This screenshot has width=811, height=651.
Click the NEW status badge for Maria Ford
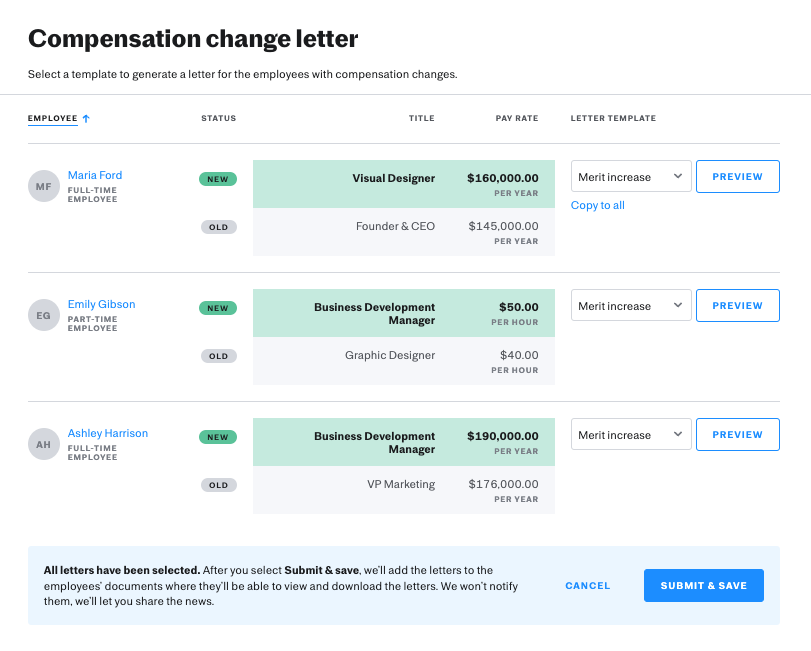(x=218, y=179)
